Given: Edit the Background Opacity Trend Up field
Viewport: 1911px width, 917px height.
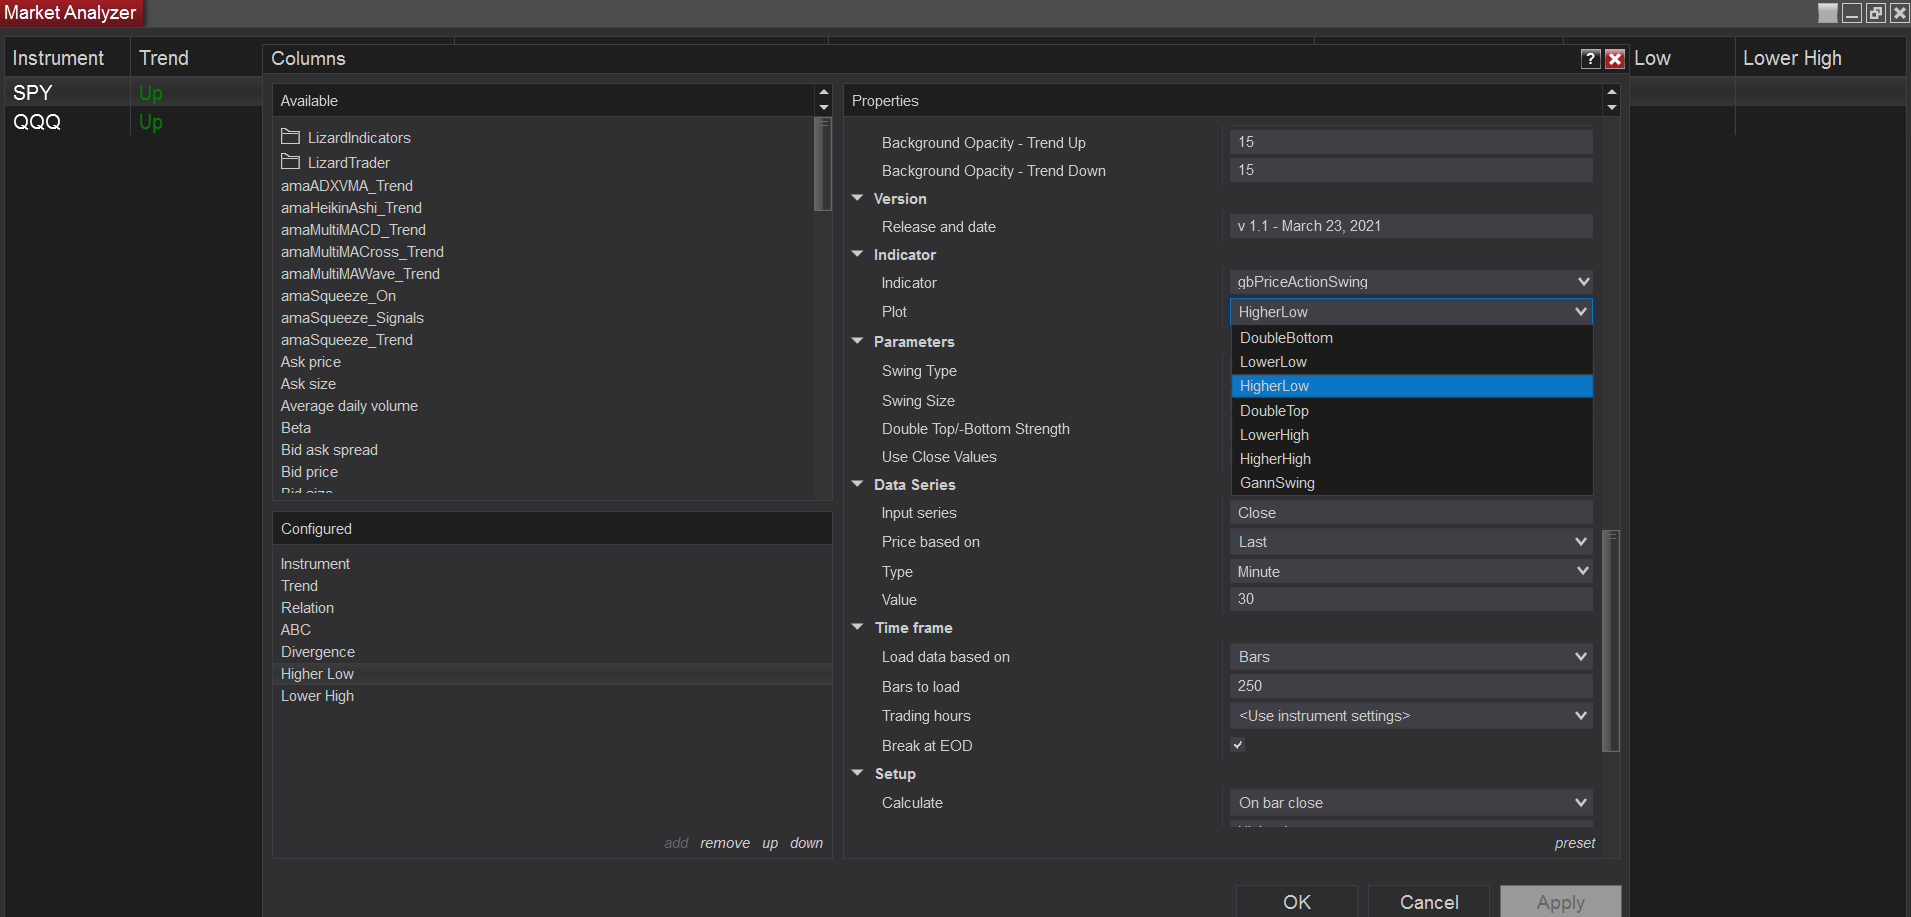Looking at the screenshot, I should tap(1411, 142).
